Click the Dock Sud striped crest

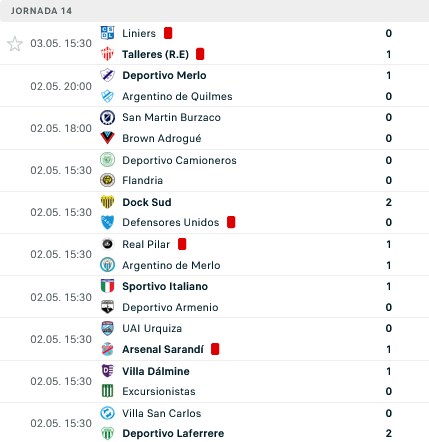tap(107, 202)
